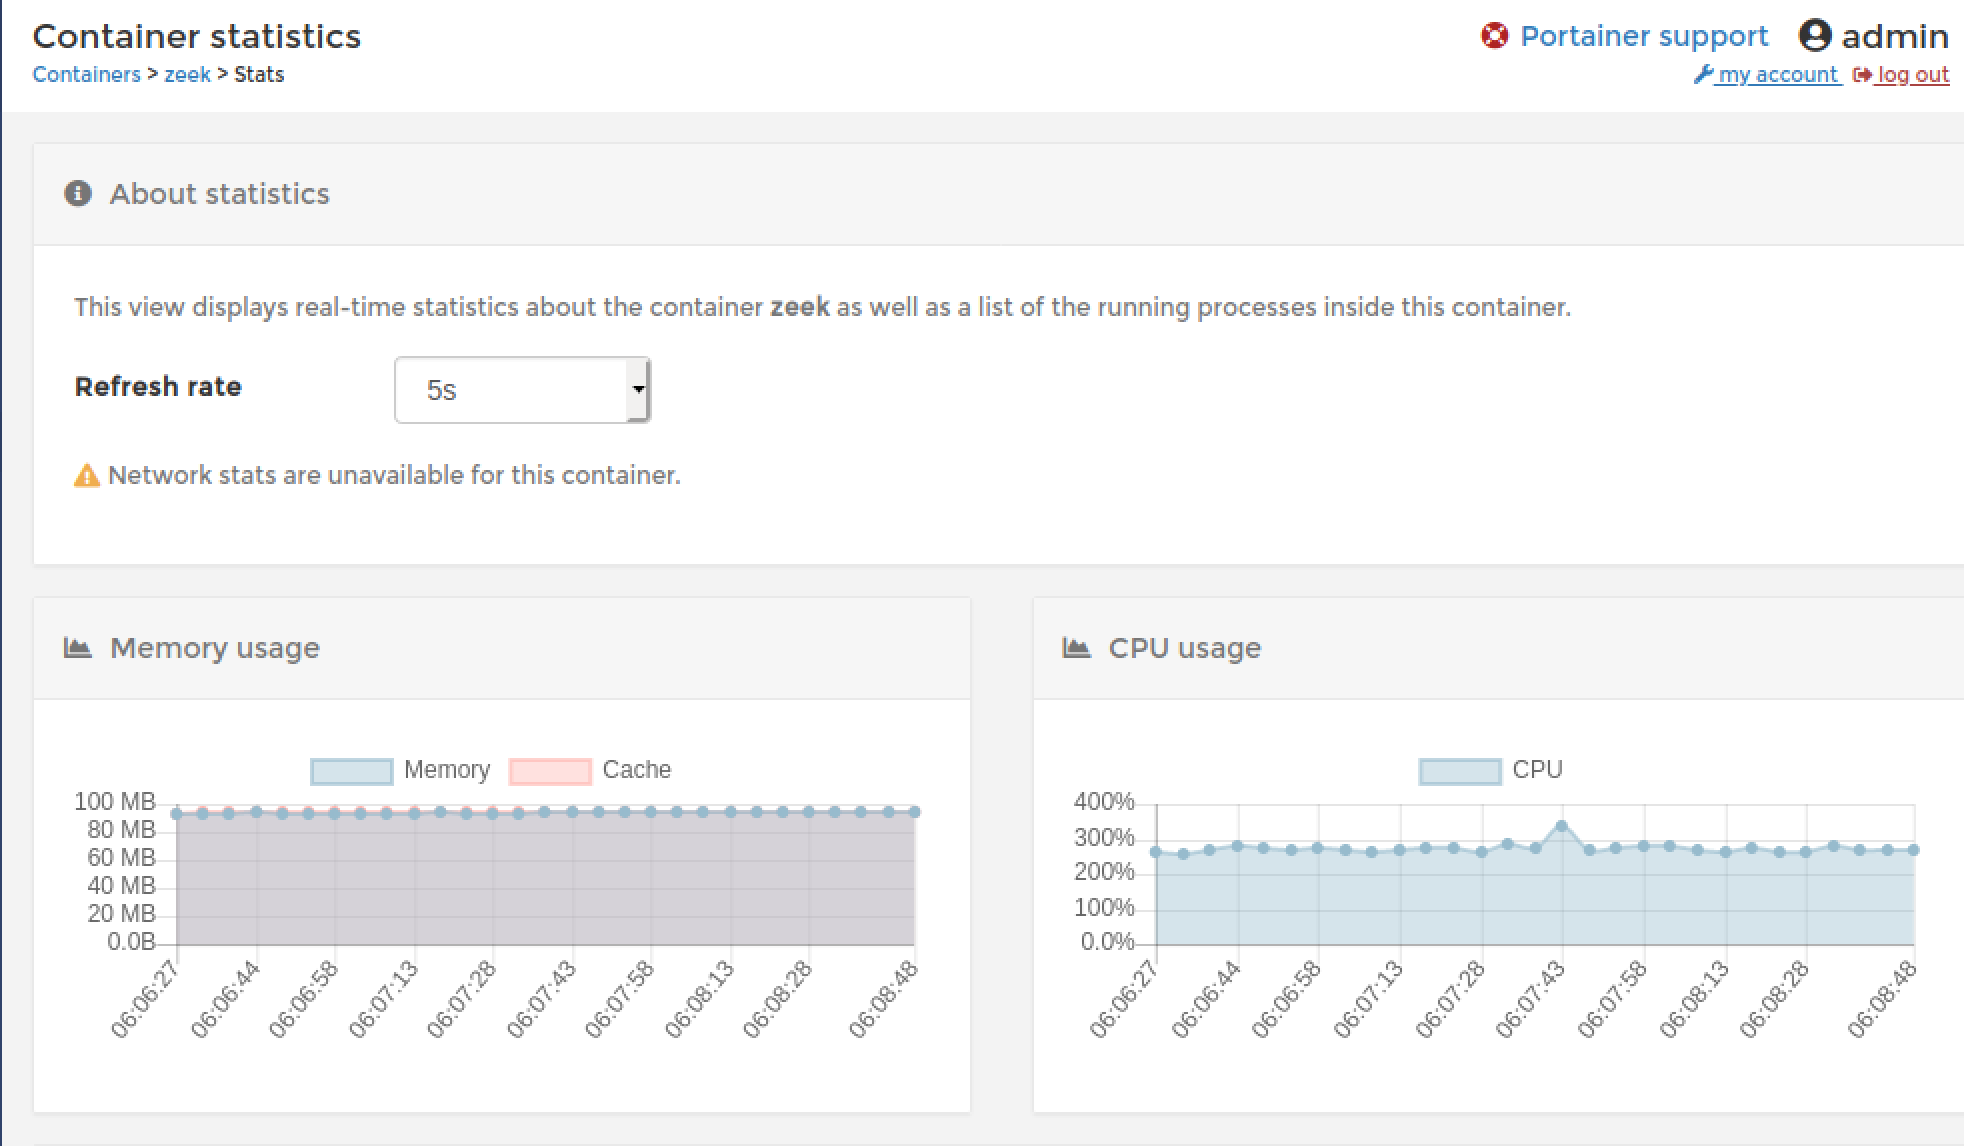Toggle the Memory series in the legend
The height and width of the screenshot is (1146, 1964).
(446, 770)
